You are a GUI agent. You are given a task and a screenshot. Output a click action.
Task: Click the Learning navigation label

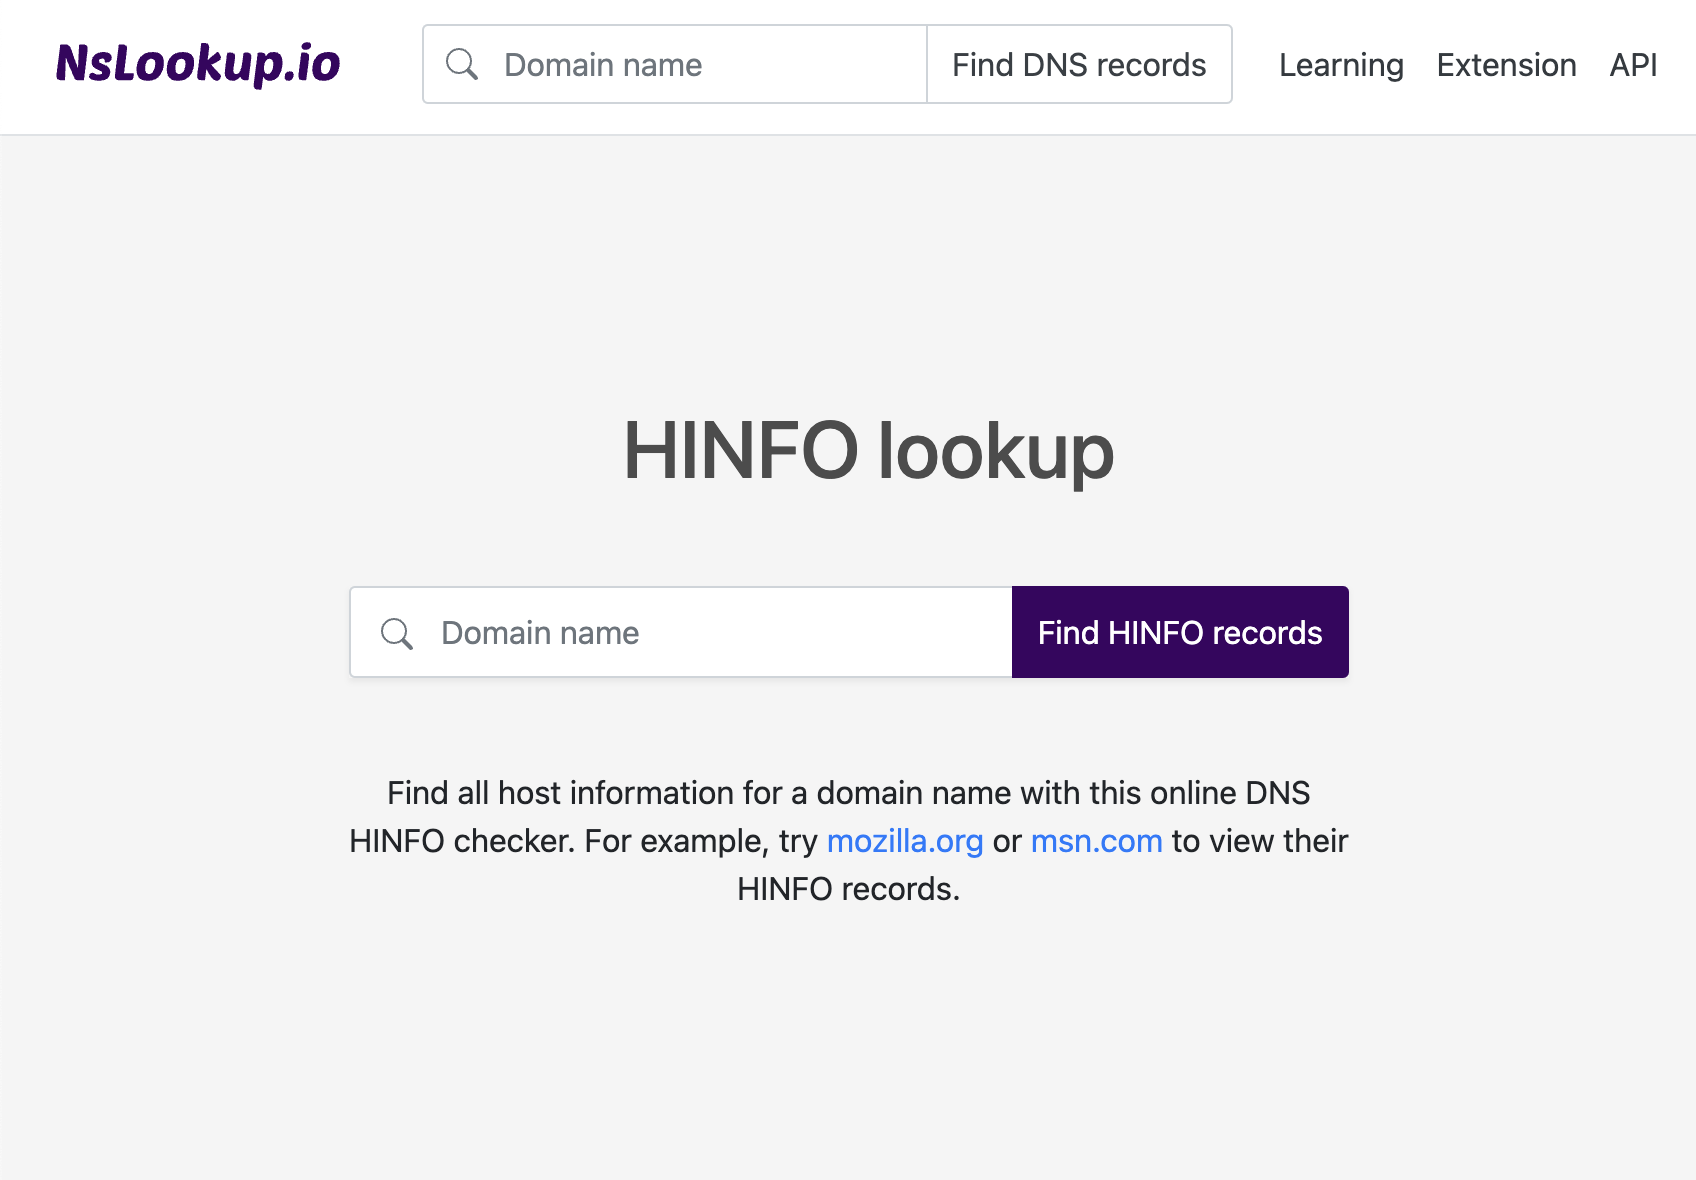pos(1340,64)
